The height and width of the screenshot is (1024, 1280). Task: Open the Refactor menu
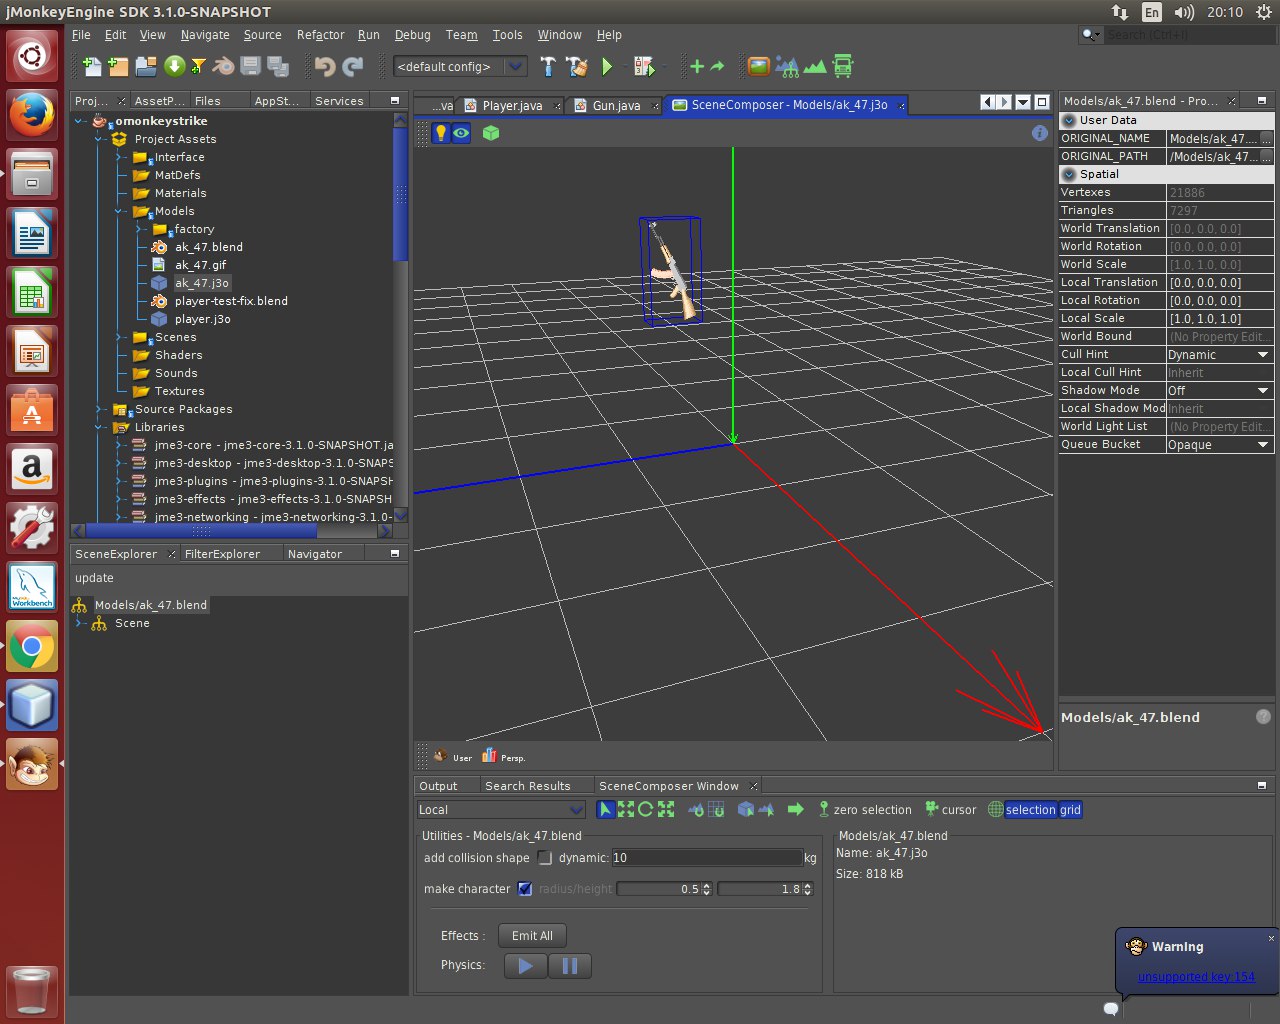(320, 35)
